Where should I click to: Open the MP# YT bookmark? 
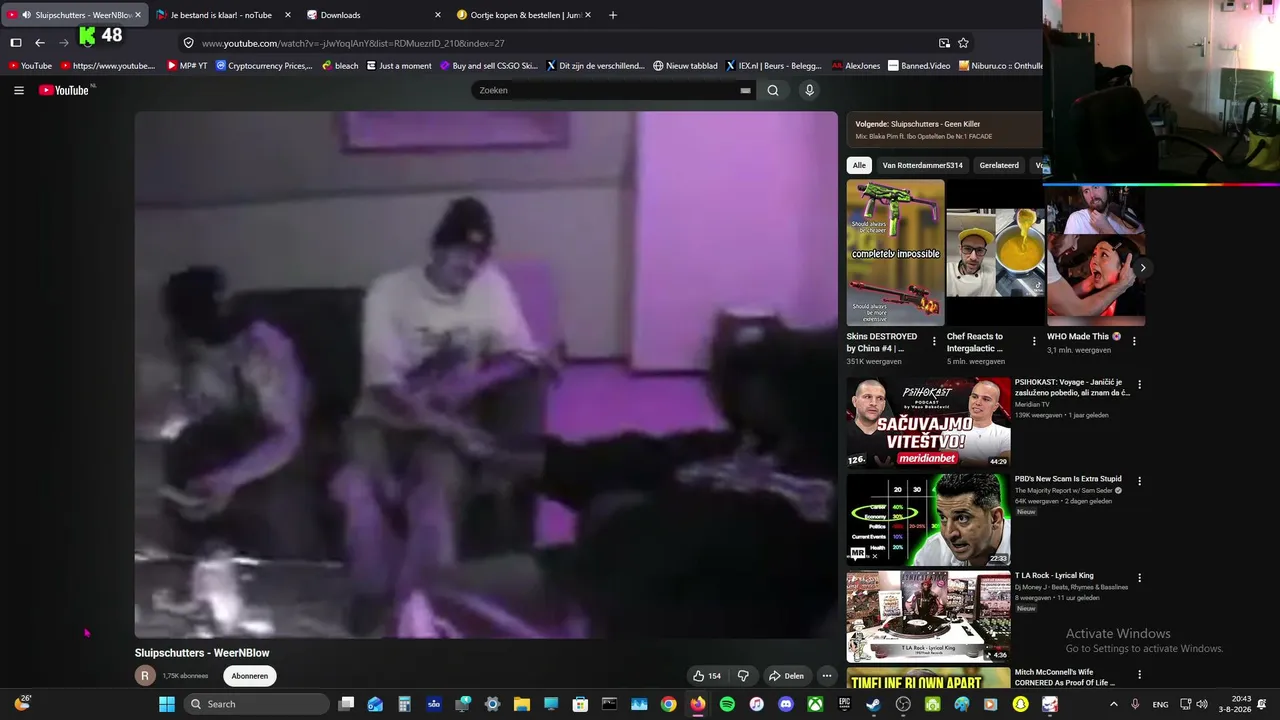pos(187,66)
